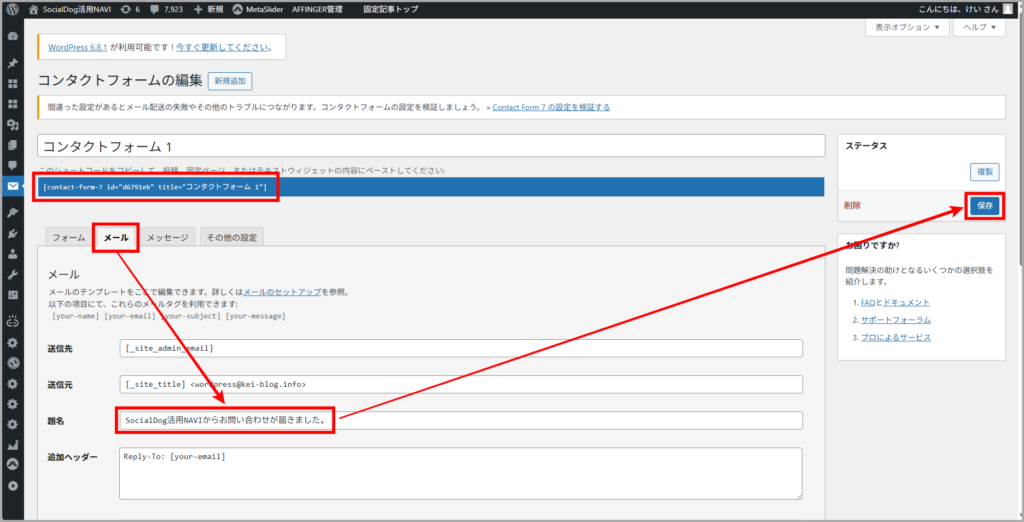
Task: Open the 新規 add-new menu in admin bar
Action: pos(207,9)
